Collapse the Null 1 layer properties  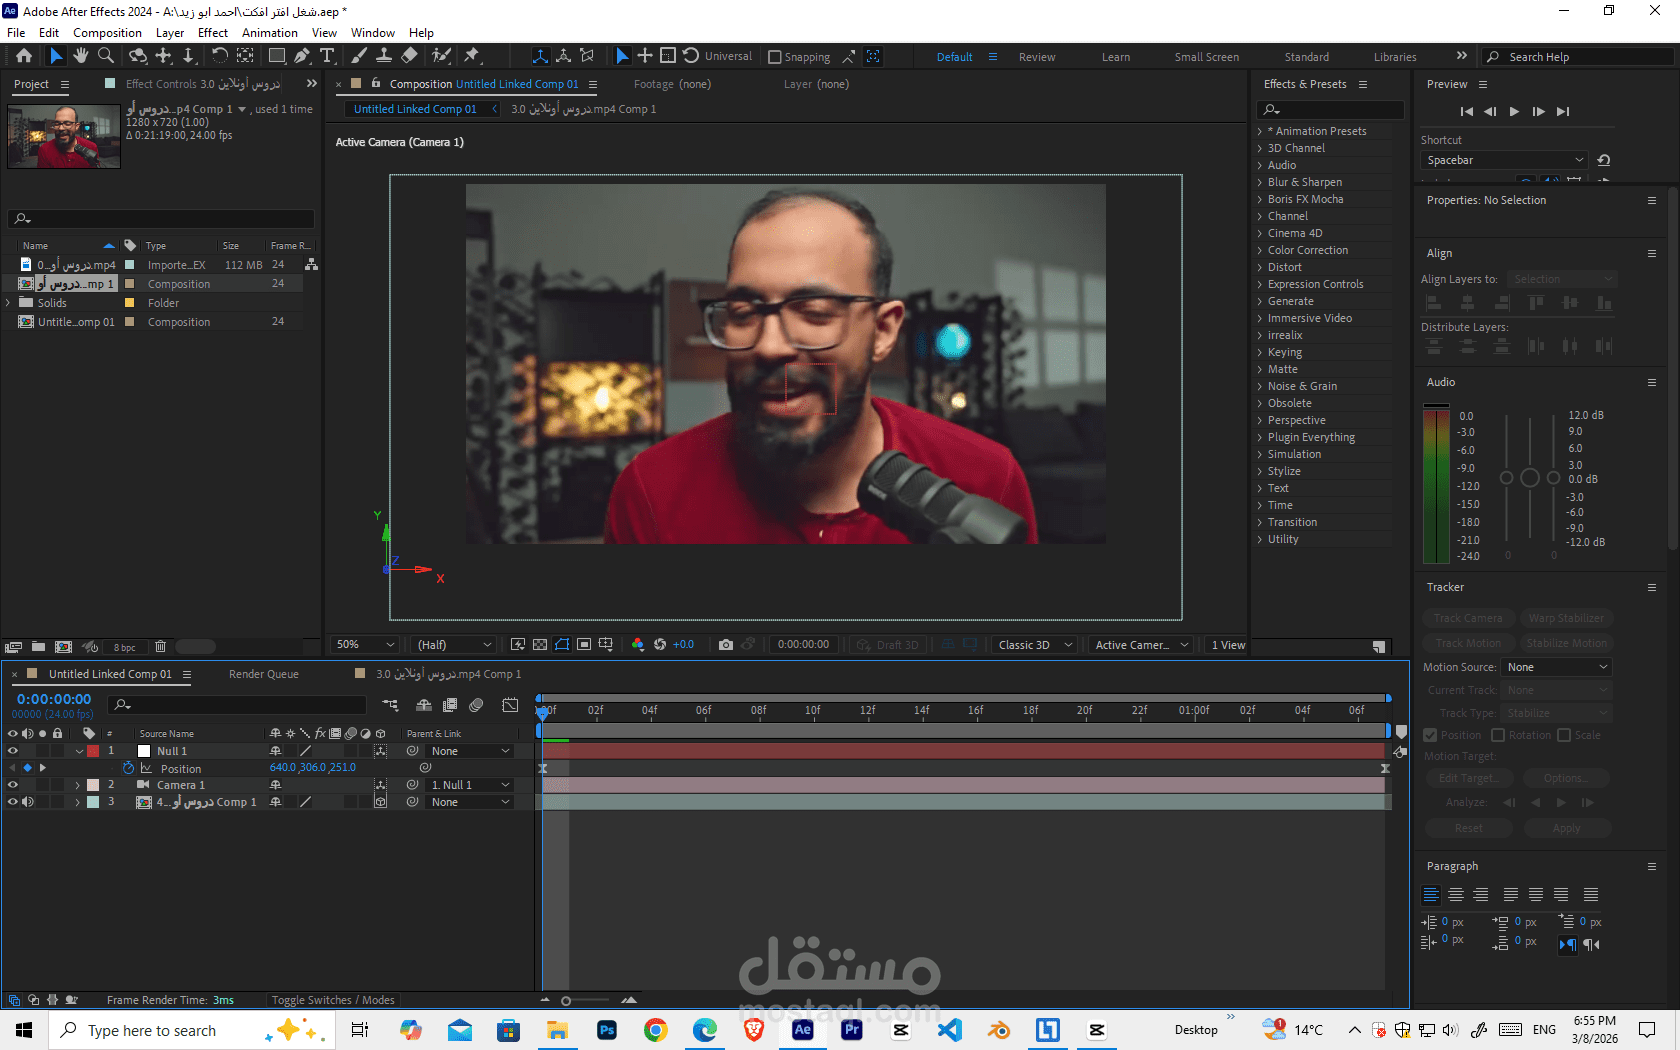(x=79, y=751)
